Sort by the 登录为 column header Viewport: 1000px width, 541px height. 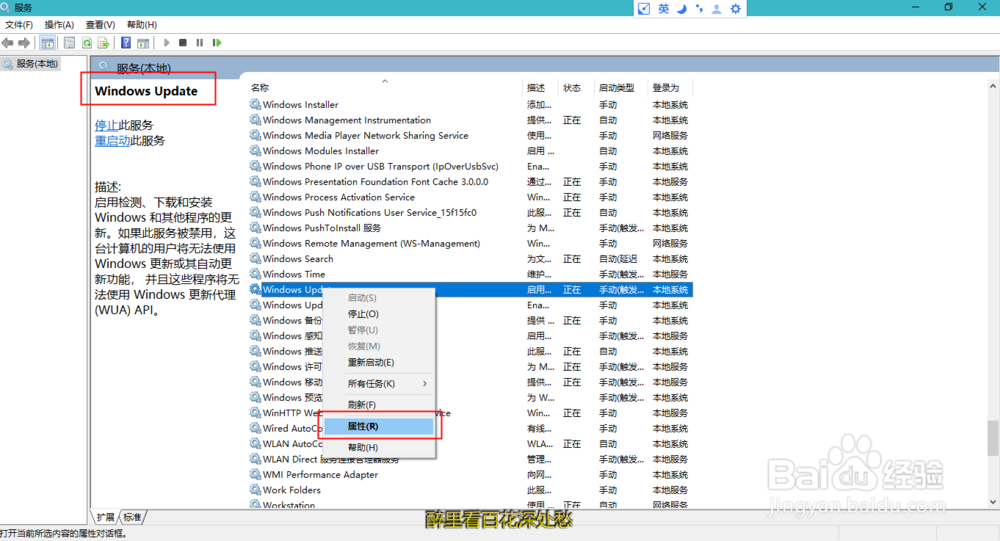[x=670, y=88]
